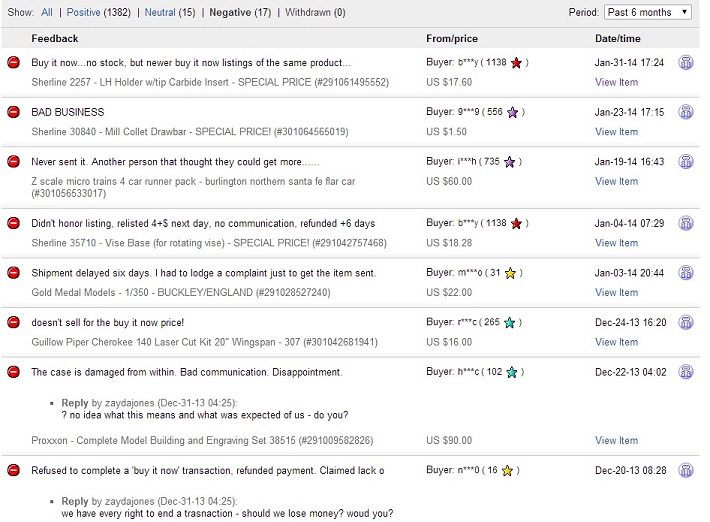Click teal star beside buyer r***c
Screen dimensions: 710x522
tap(510, 322)
